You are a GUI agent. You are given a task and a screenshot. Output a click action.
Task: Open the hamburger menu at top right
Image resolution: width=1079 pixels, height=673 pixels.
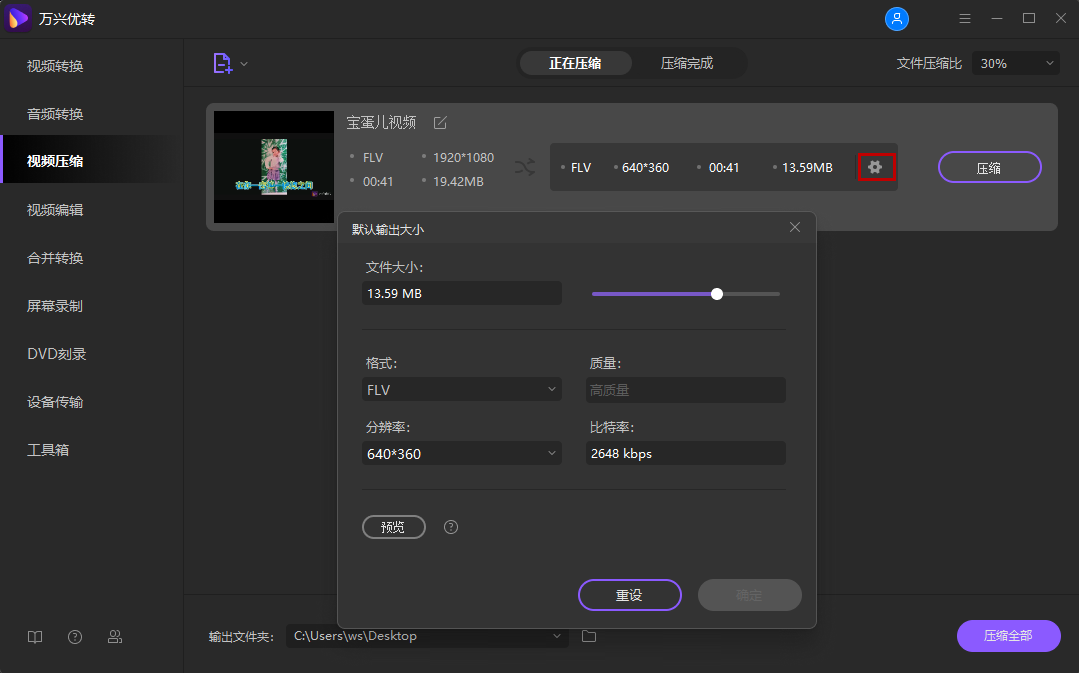(x=964, y=18)
